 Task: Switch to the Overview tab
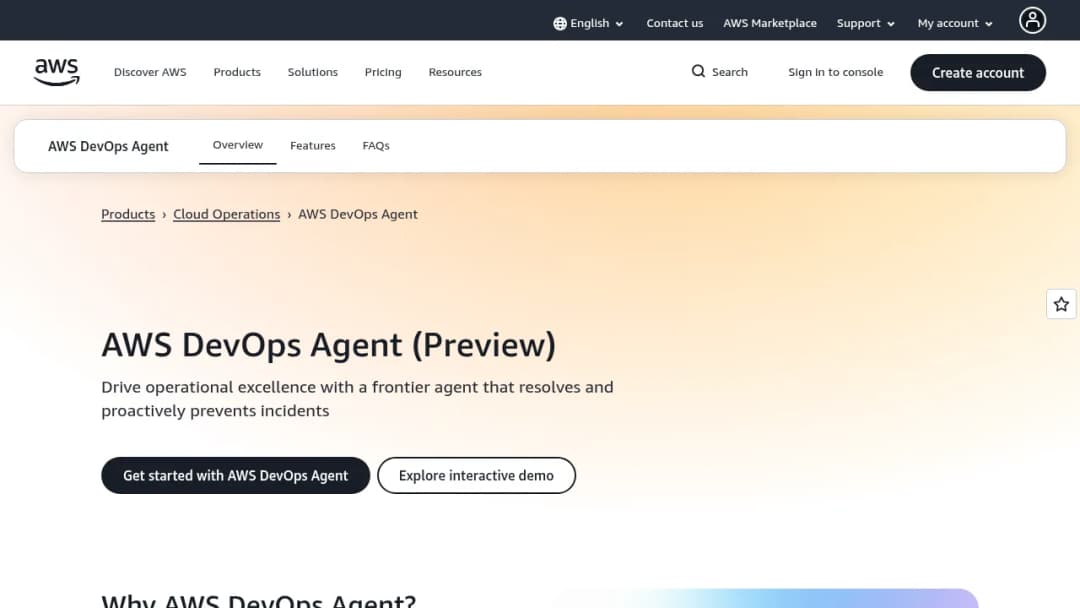tap(238, 145)
